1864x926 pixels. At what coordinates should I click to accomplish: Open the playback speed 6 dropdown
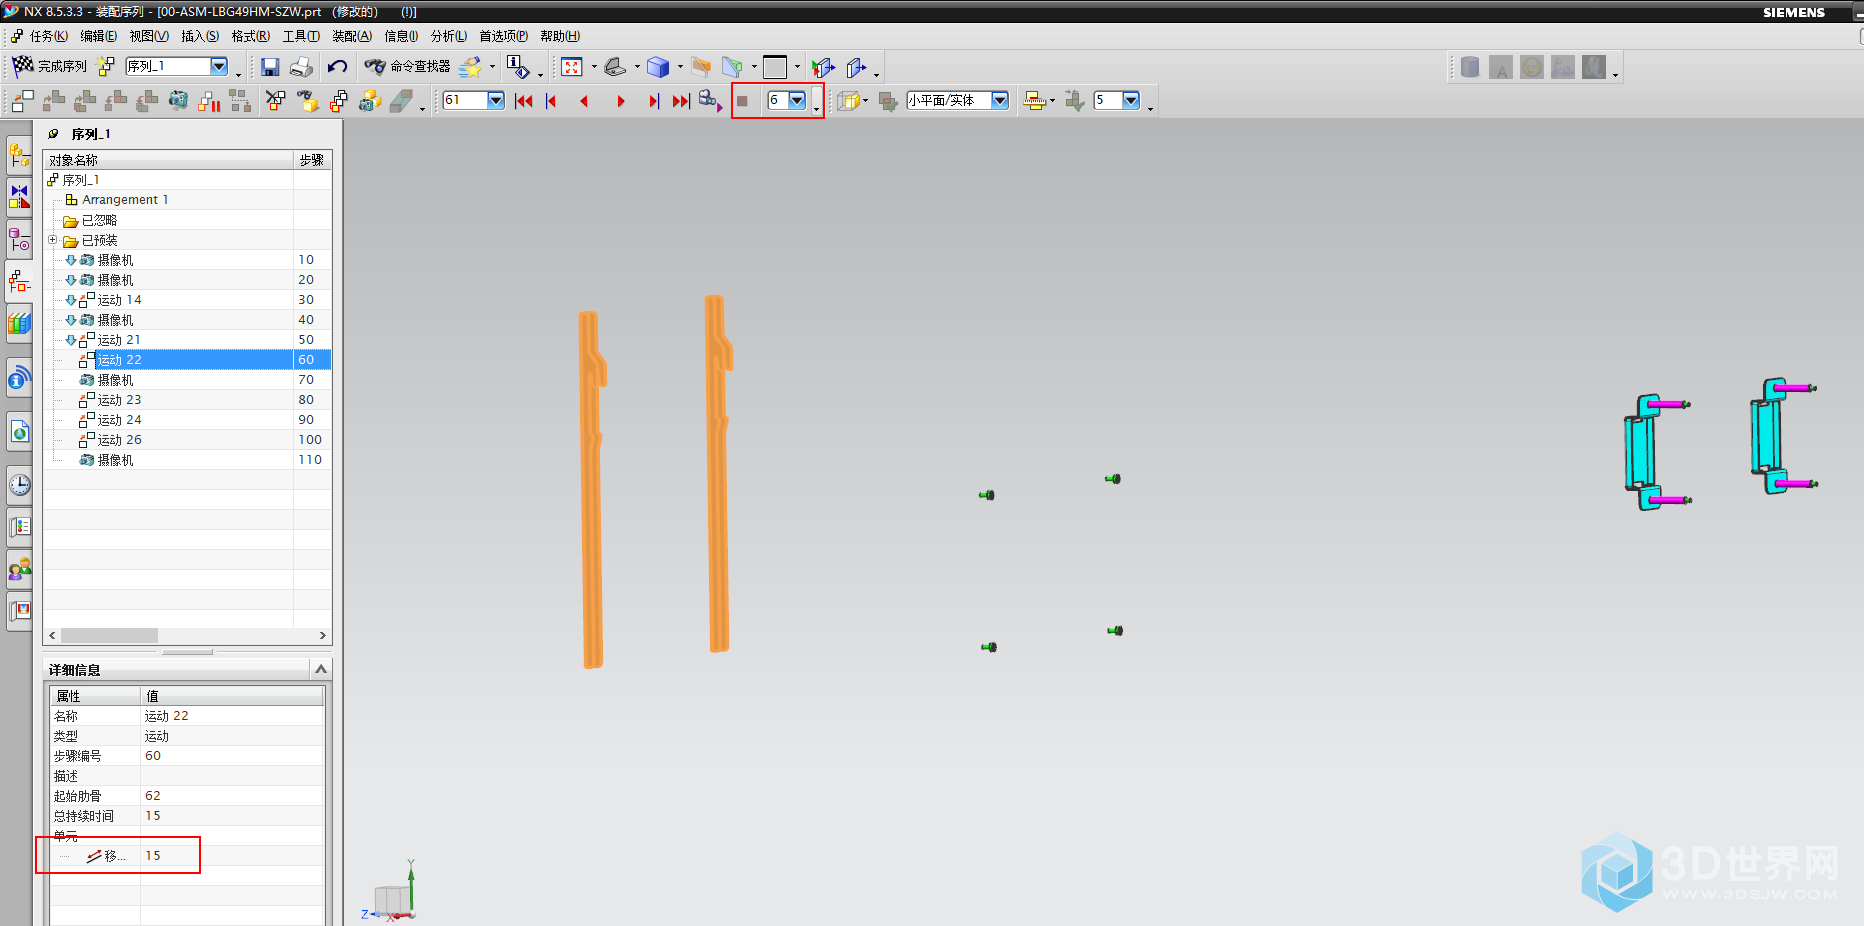[x=797, y=100]
